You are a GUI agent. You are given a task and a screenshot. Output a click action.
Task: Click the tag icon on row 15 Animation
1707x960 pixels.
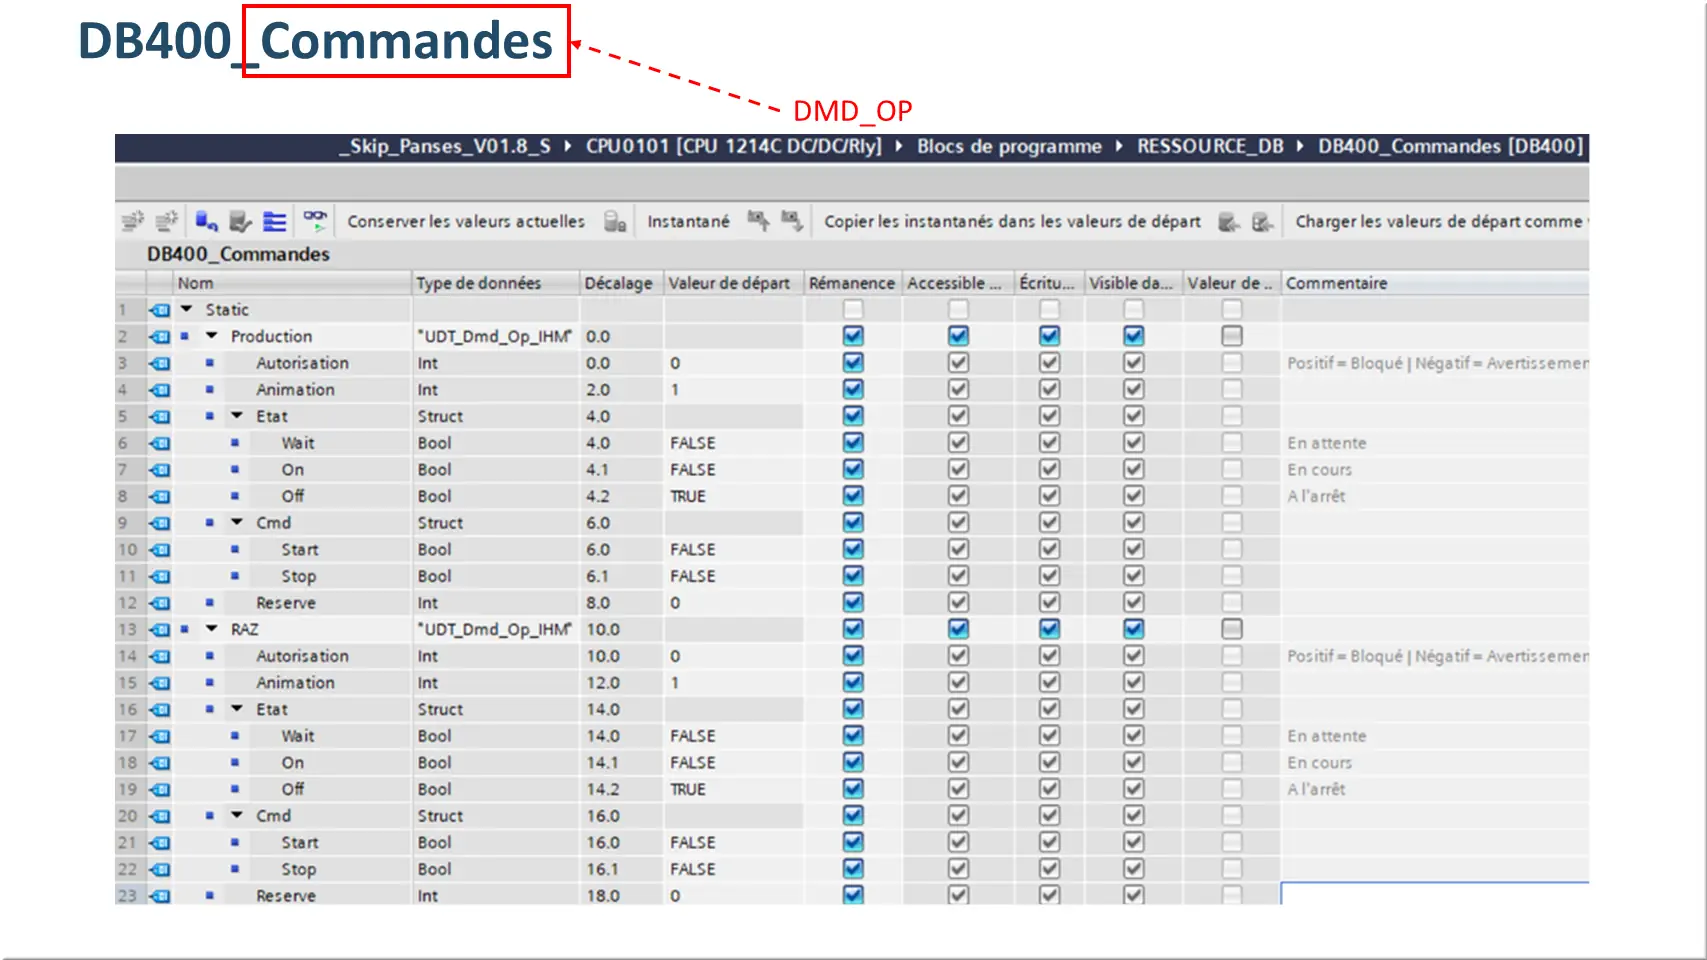pyautogui.click(x=160, y=683)
